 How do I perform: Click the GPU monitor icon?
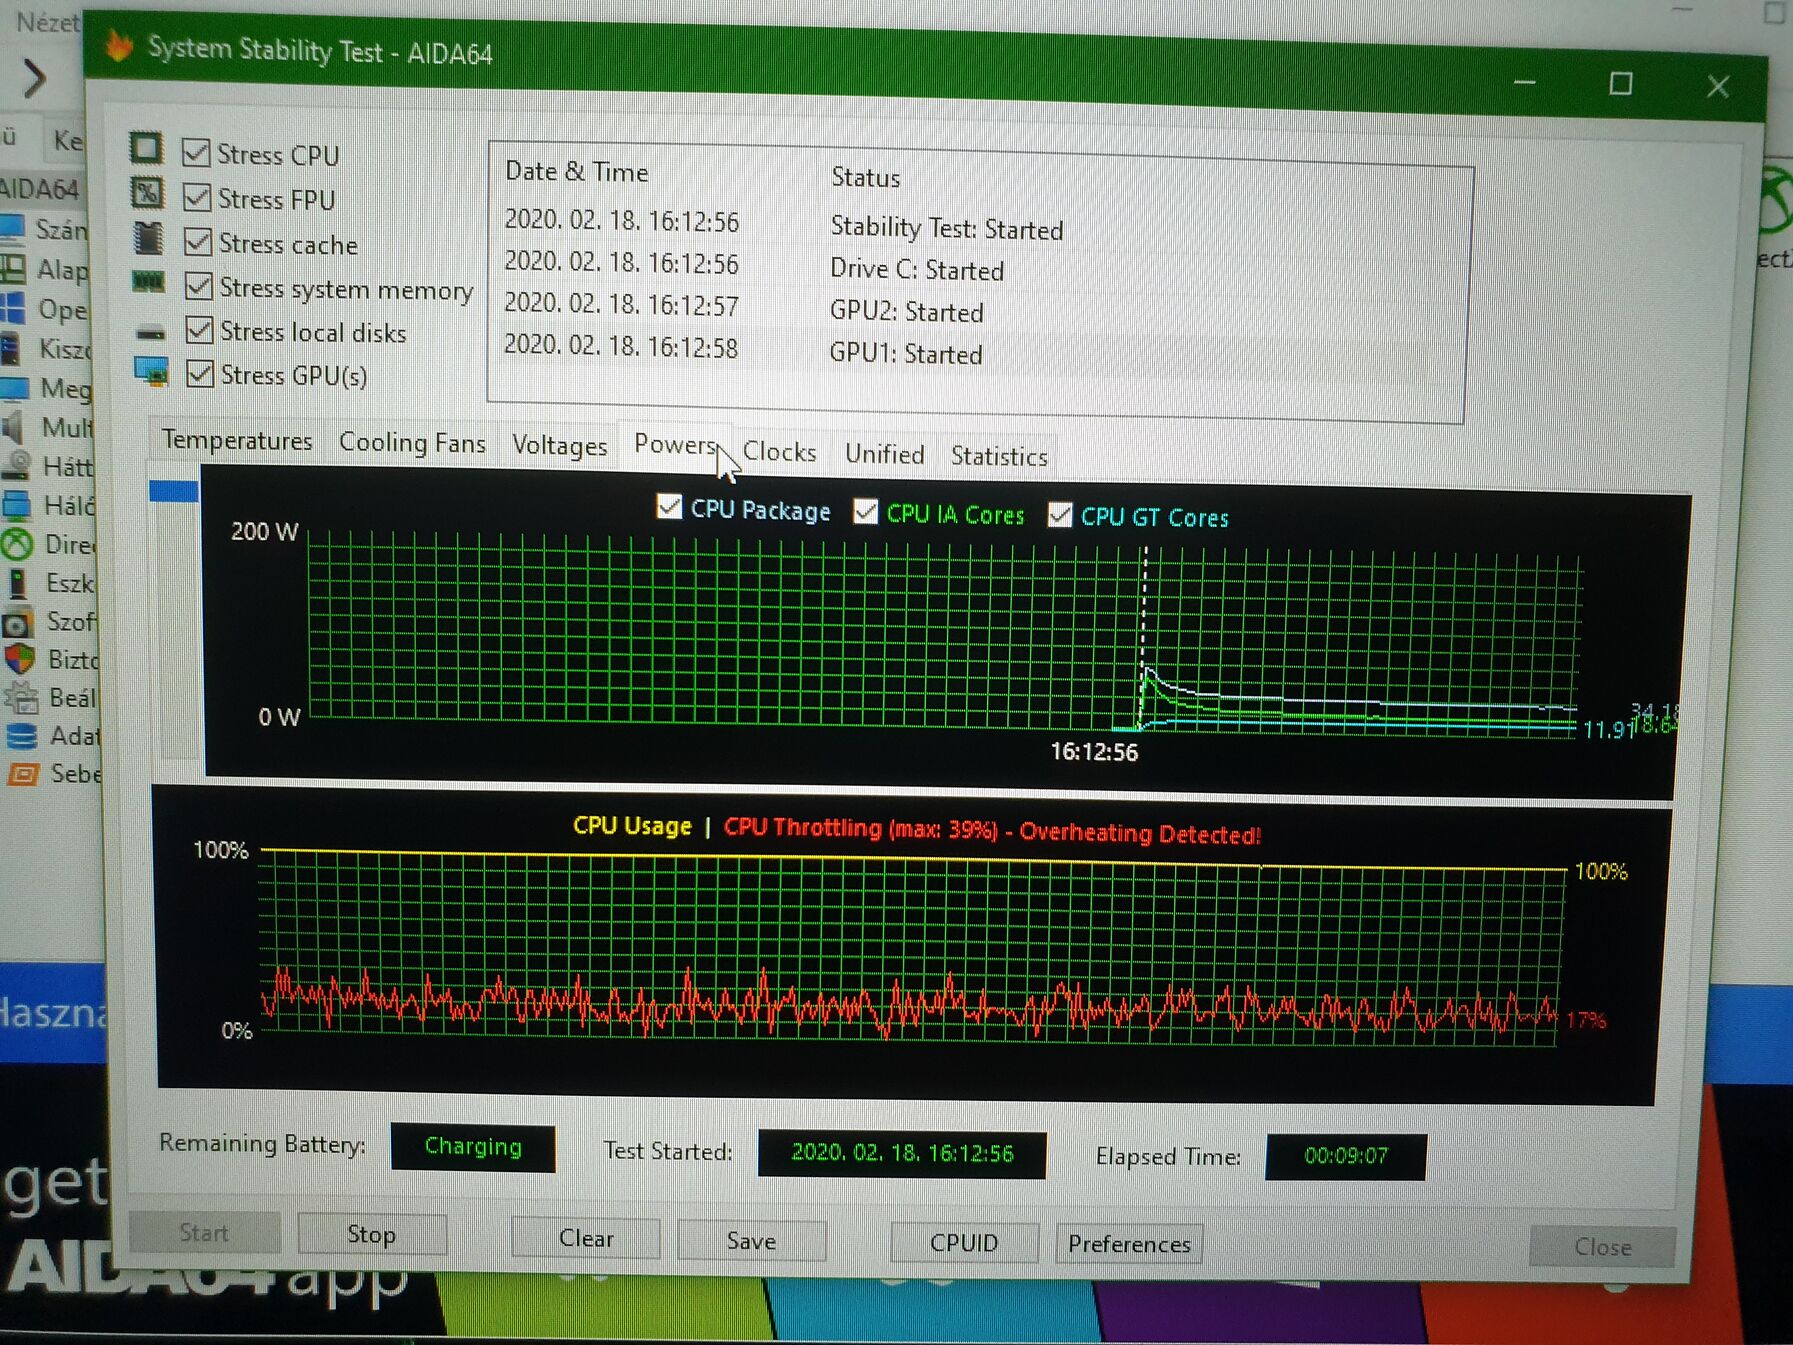pos(152,371)
